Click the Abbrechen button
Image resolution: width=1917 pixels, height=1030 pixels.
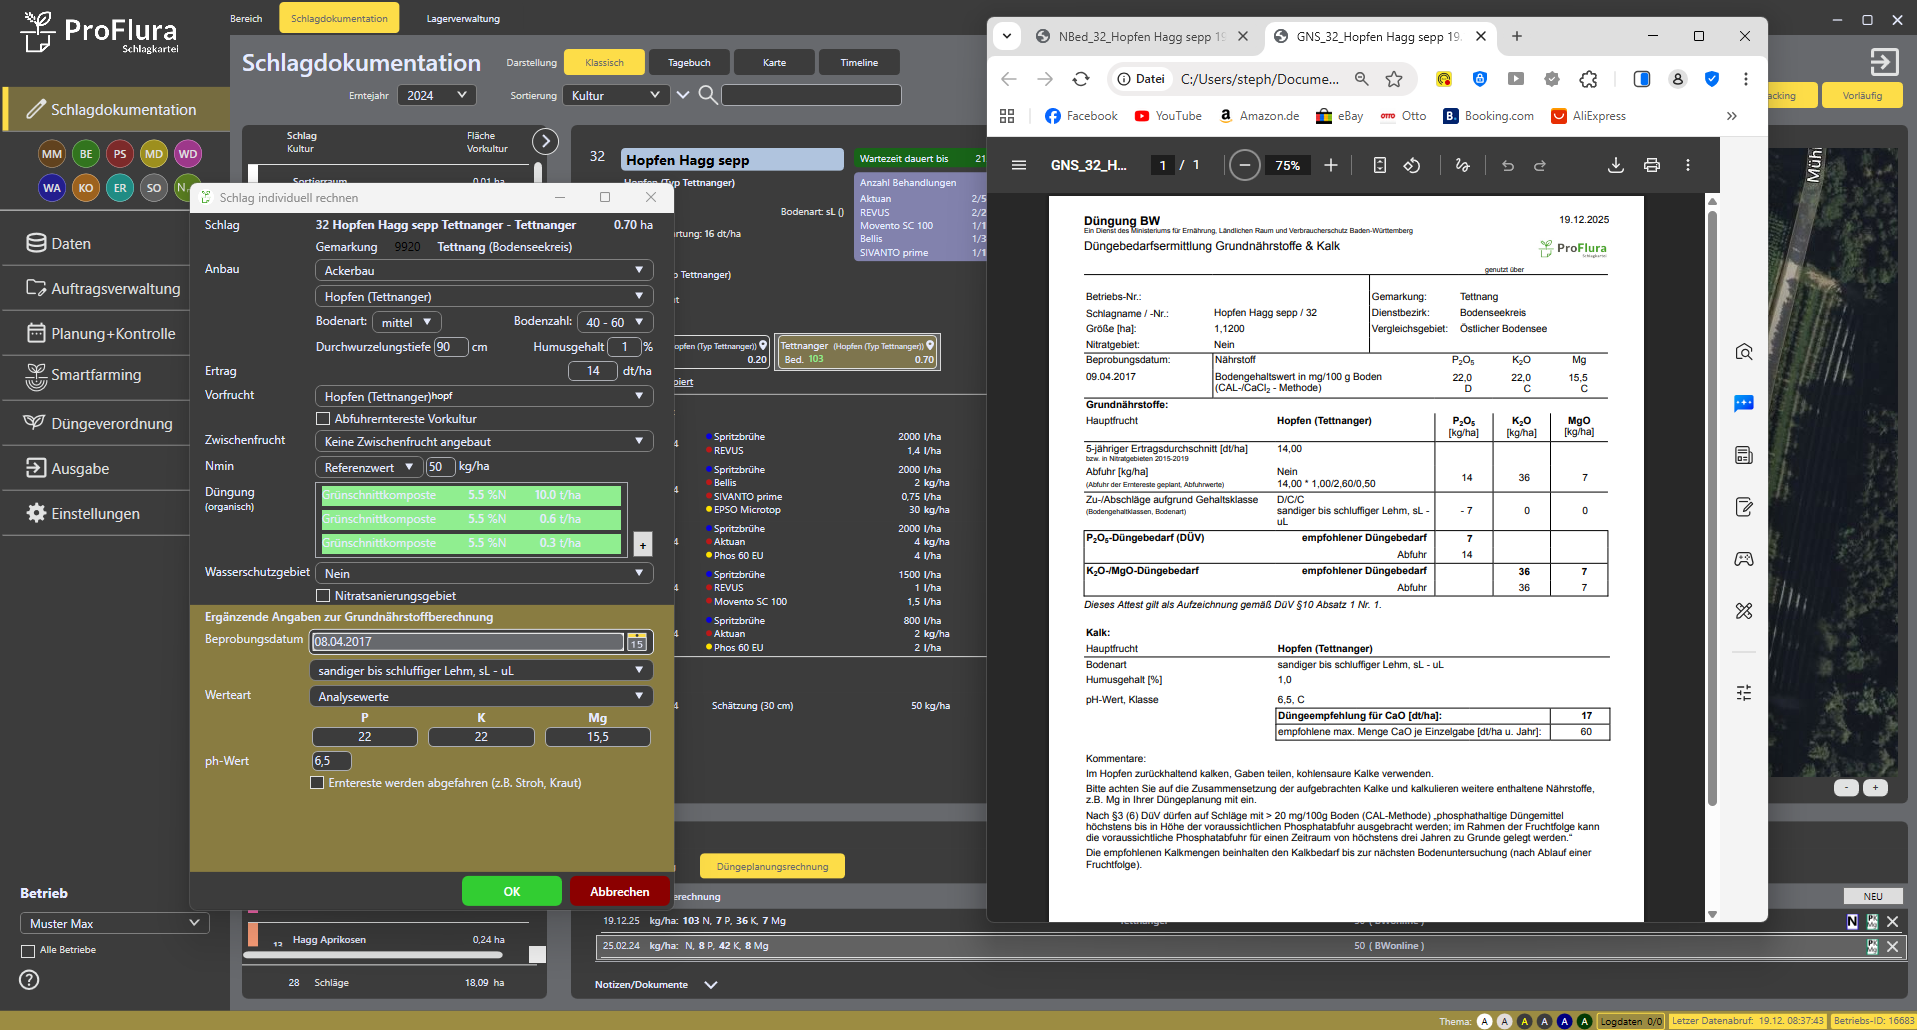619,891
